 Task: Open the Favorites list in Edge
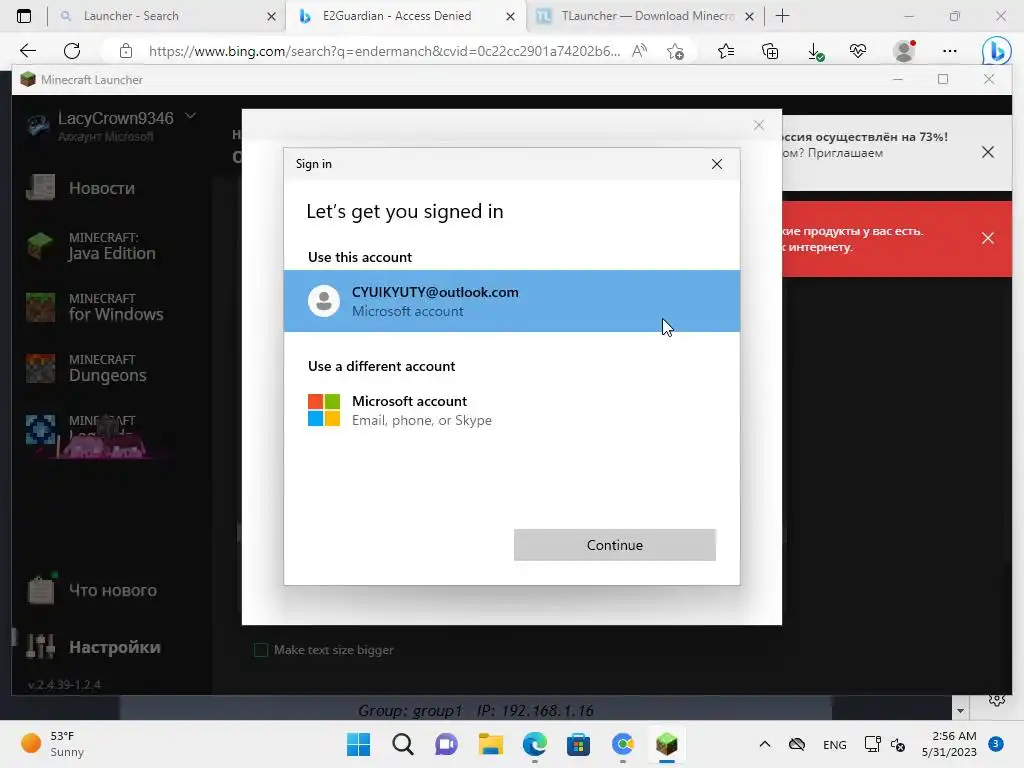(726, 50)
